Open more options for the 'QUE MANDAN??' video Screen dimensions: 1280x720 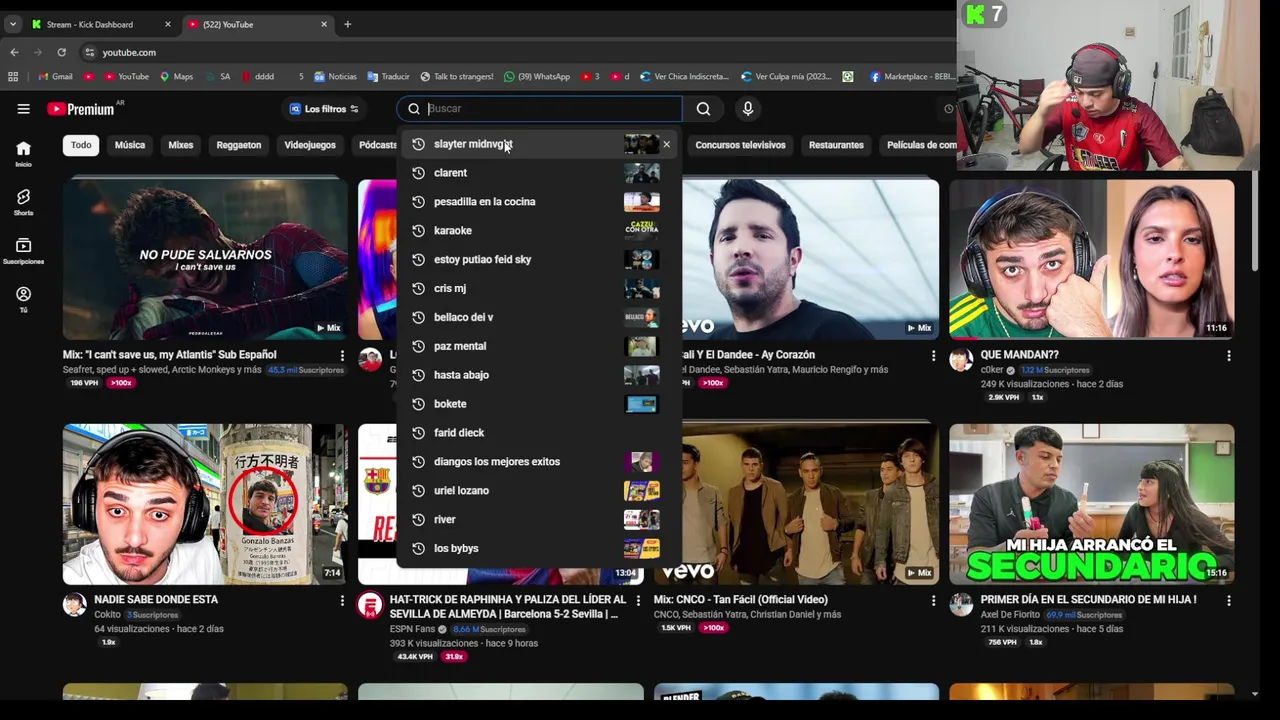point(1229,355)
